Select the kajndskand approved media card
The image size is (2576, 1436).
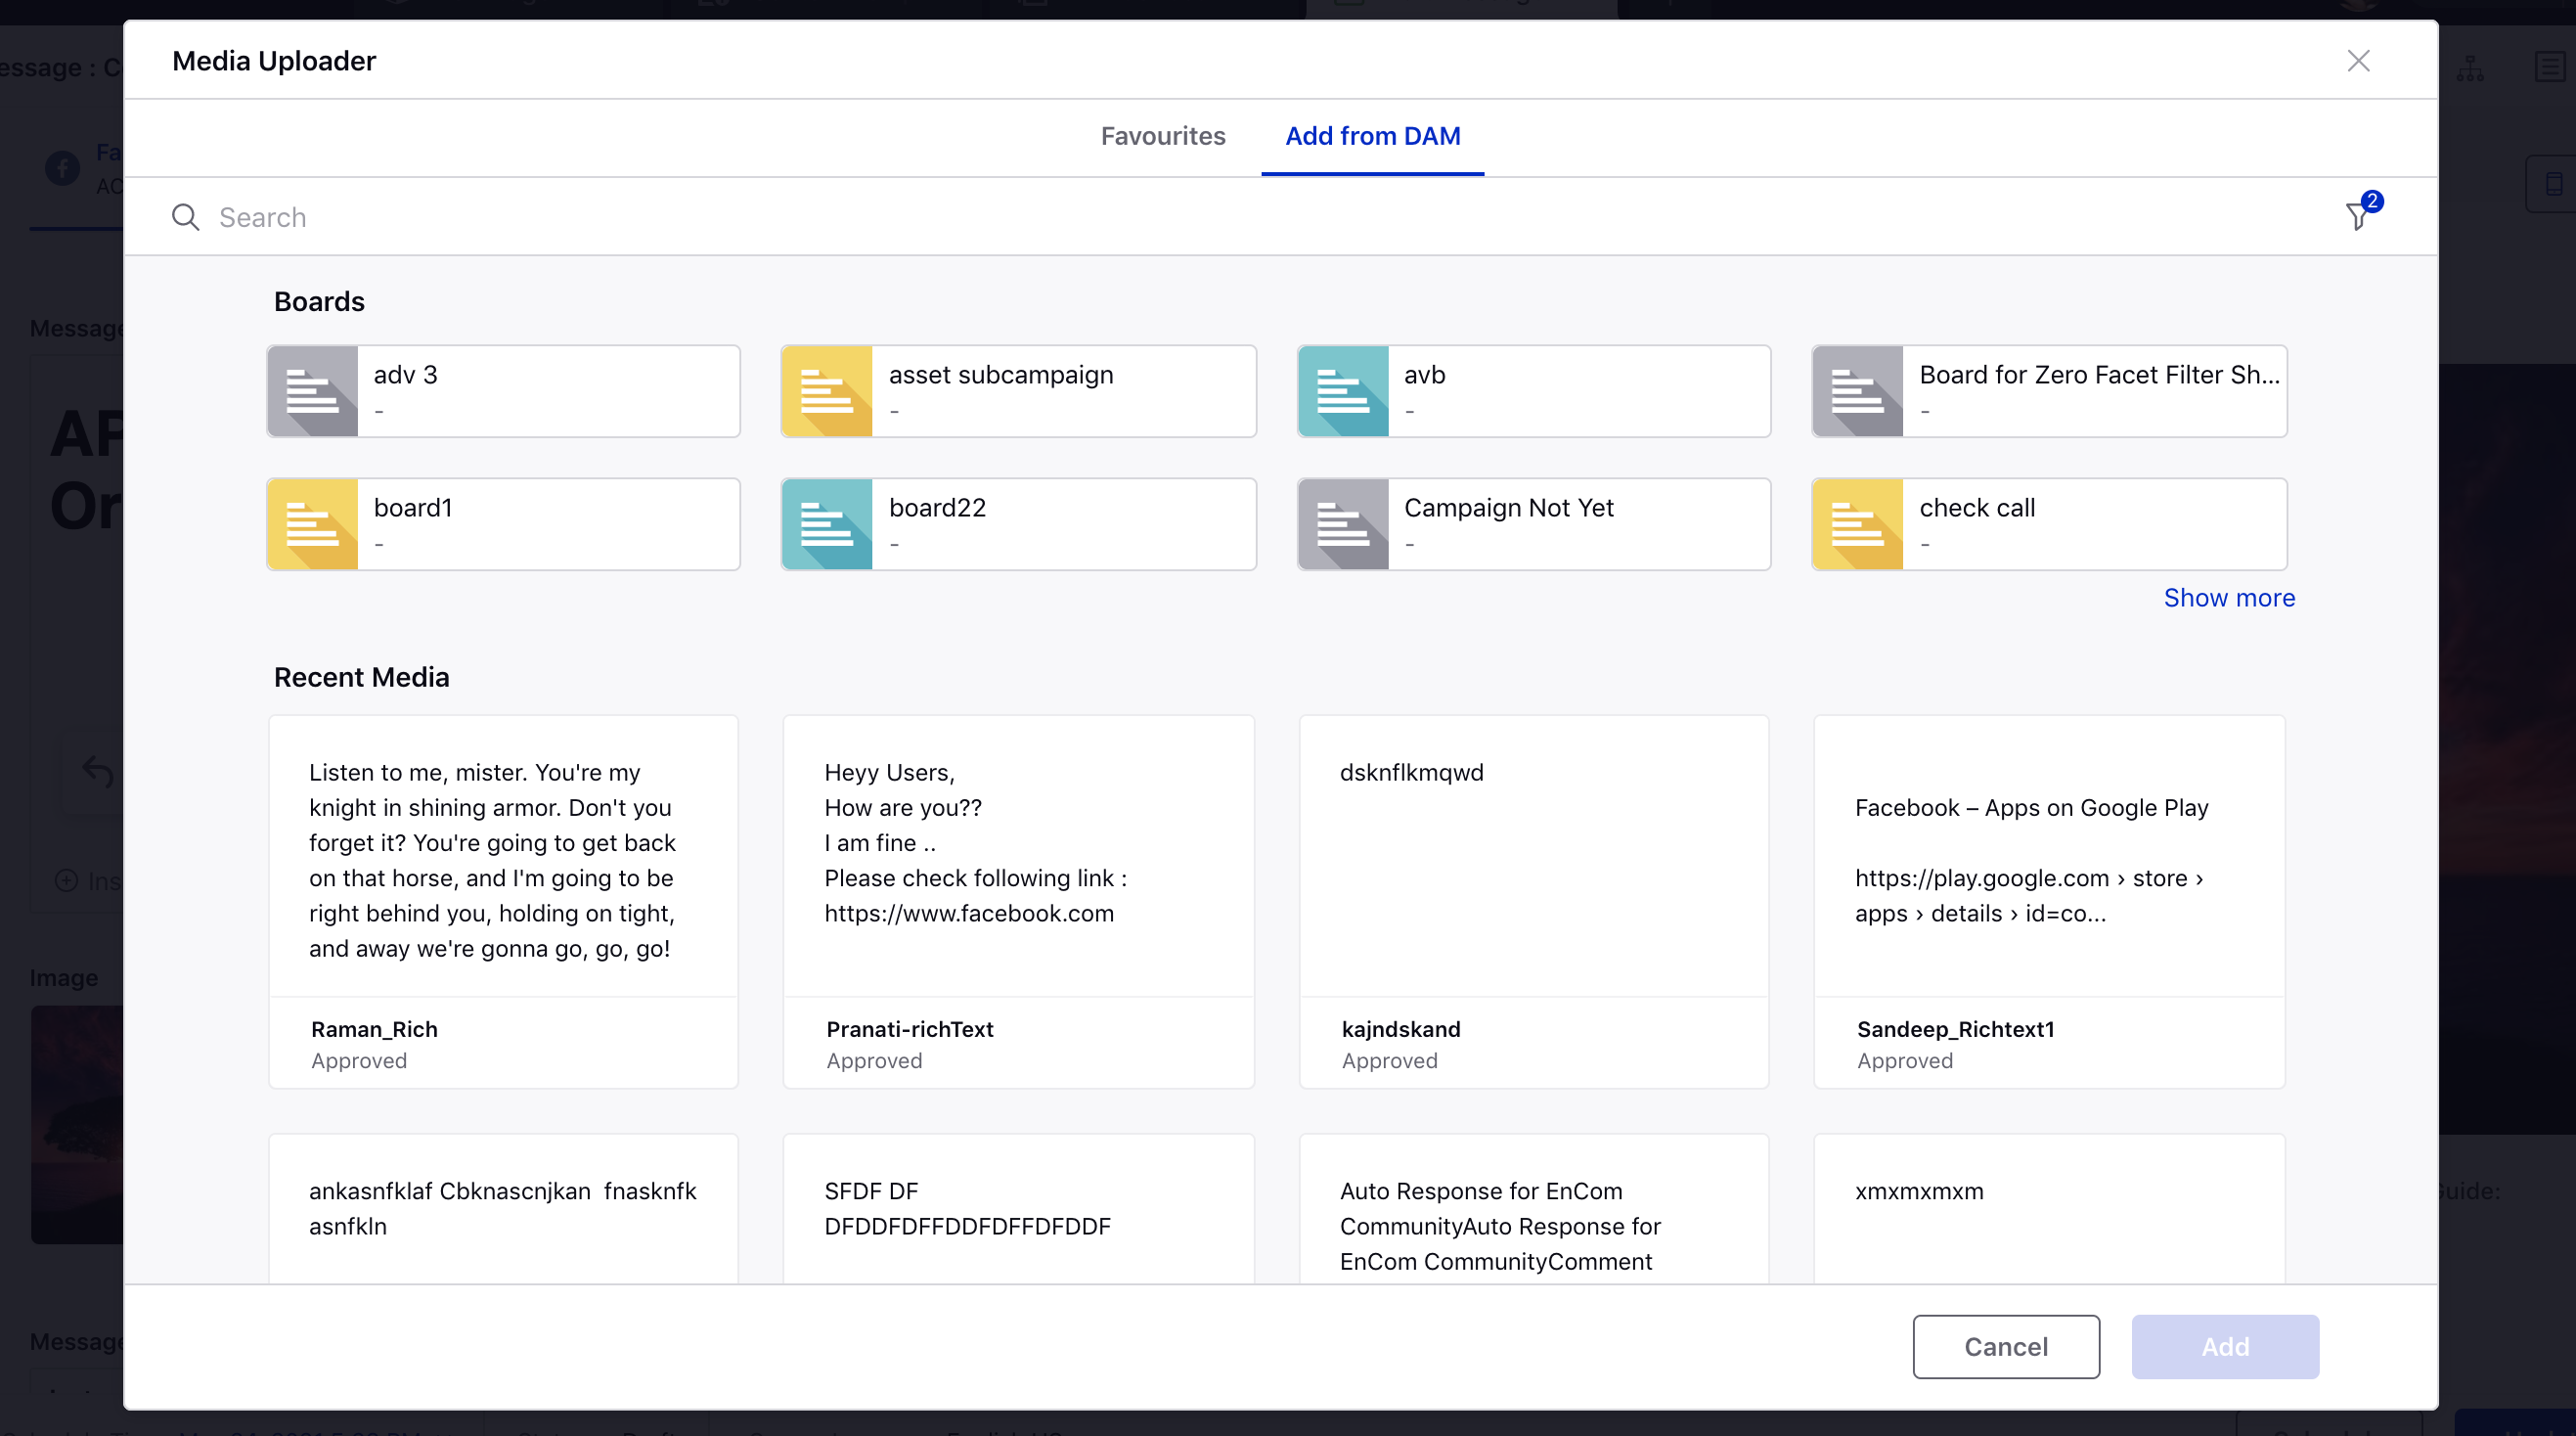pyautogui.click(x=1532, y=902)
